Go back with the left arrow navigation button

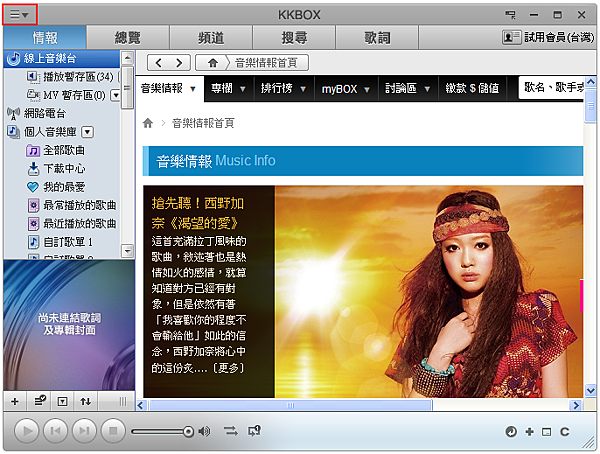tap(158, 63)
